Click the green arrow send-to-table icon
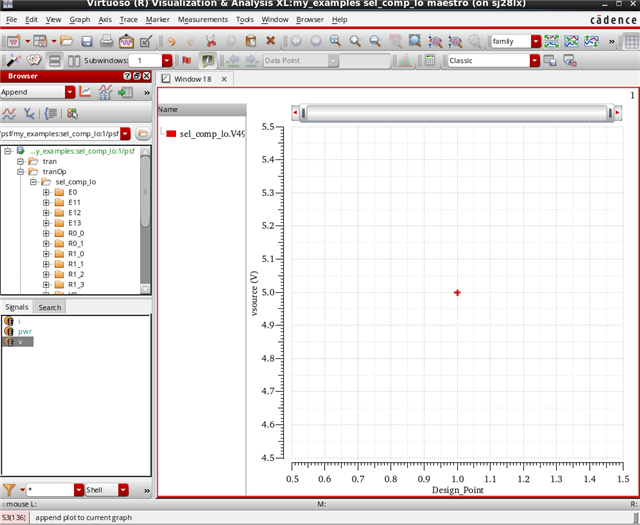Viewport: 640px width, 525px height. coord(125,92)
